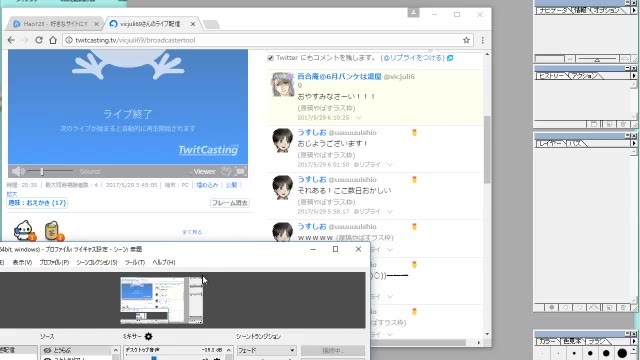Reload the TwitCasting page
Image resolution: width=640 pixels, height=360 pixels.
point(39,40)
